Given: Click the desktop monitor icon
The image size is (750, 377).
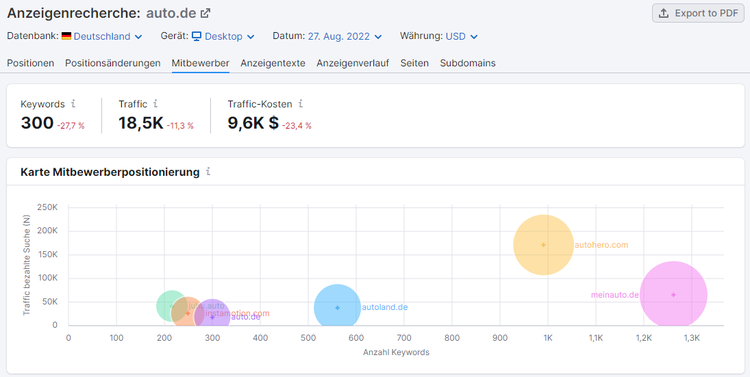Looking at the screenshot, I should [x=197, y=36].
